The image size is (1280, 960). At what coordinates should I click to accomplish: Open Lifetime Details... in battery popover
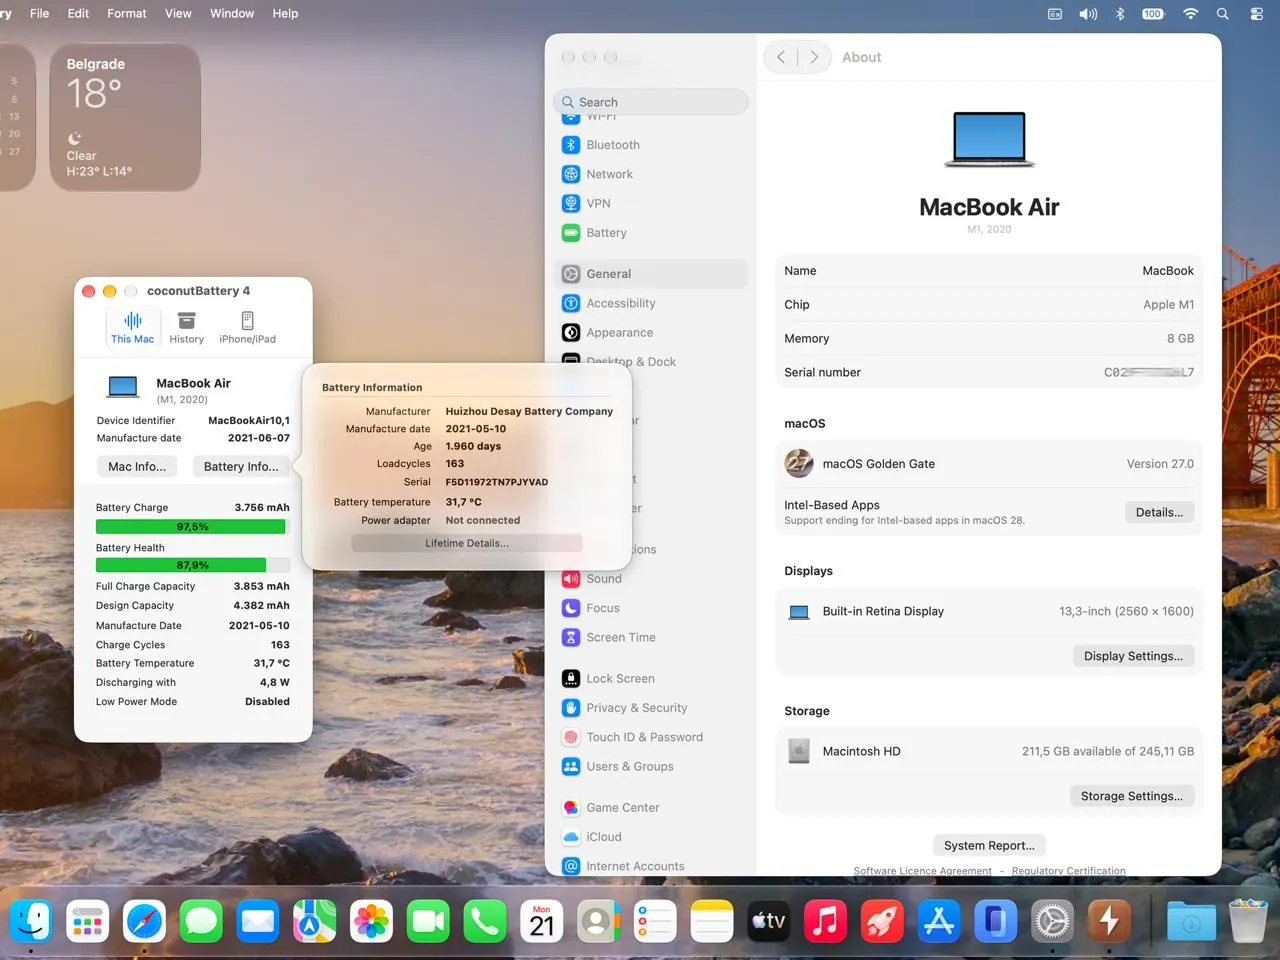[x=467, y=543]
